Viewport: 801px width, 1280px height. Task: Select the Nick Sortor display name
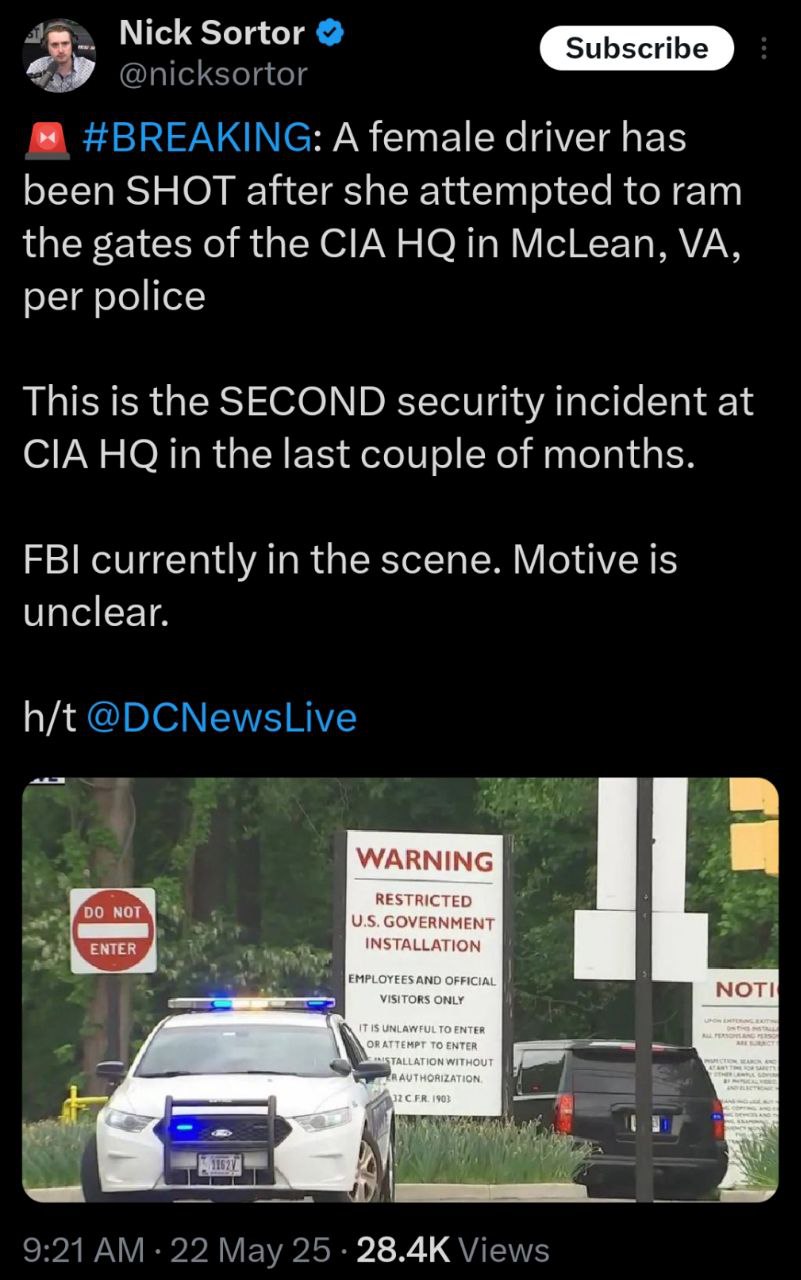tap(212, 33)
